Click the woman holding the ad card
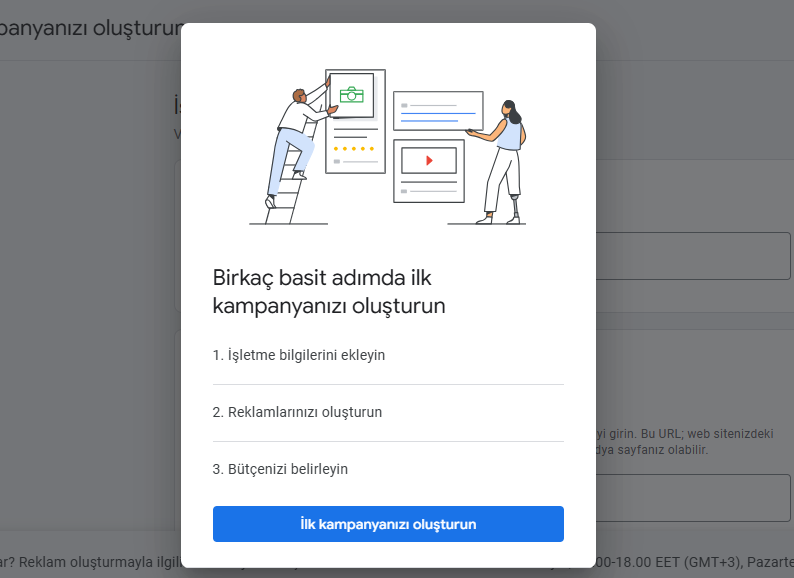Image resolution: width=794 pixels, height=578 pixels. pyautogui.click(x=501, y=162)
